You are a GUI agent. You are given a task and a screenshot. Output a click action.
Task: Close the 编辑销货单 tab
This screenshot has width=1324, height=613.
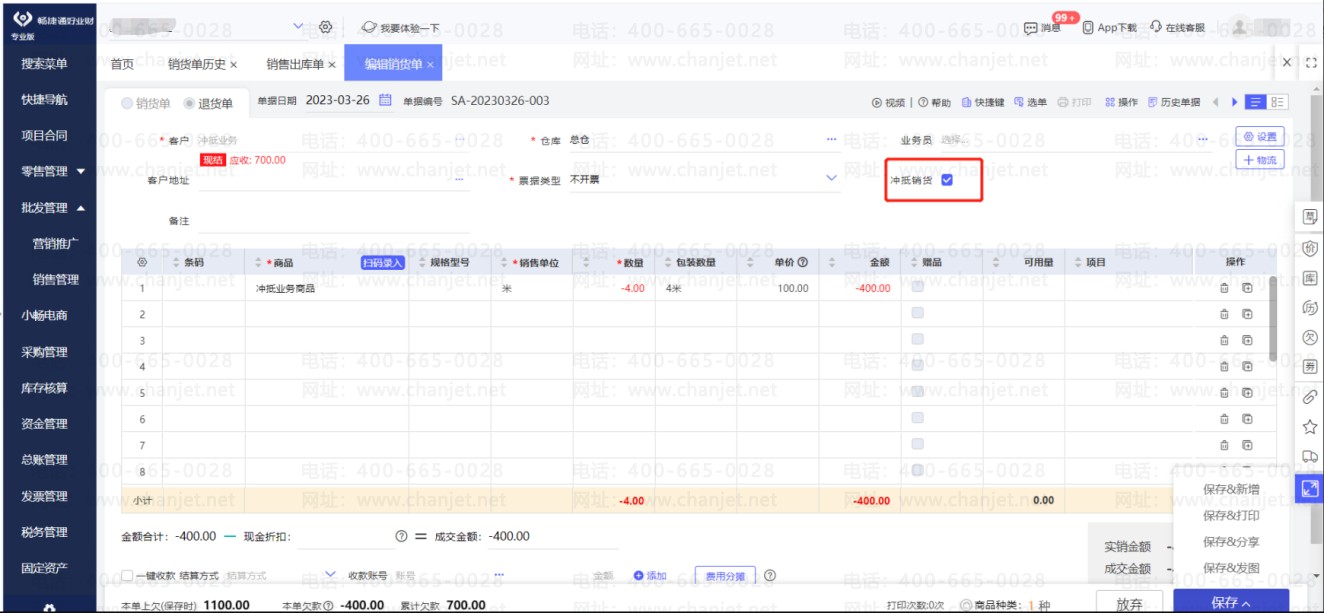point(430,64)
